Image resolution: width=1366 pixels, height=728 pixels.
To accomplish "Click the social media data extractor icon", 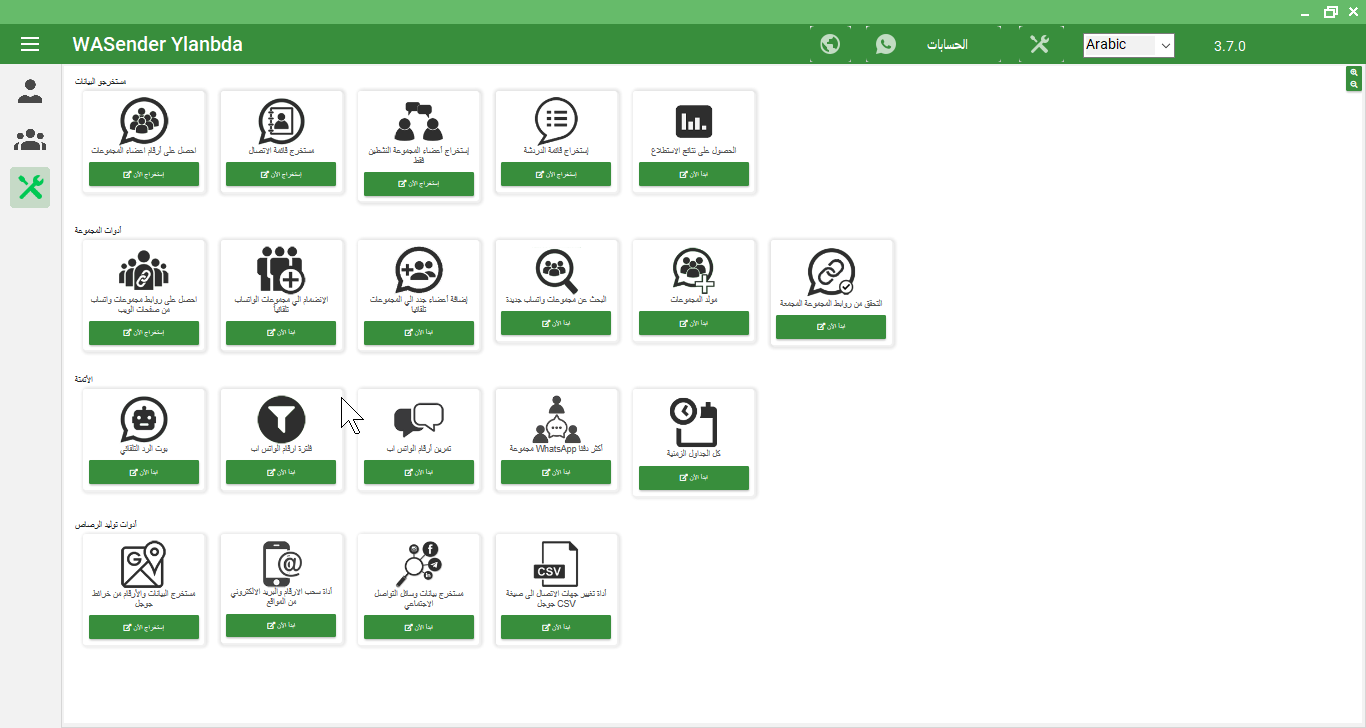I will (x=419, y=565).
